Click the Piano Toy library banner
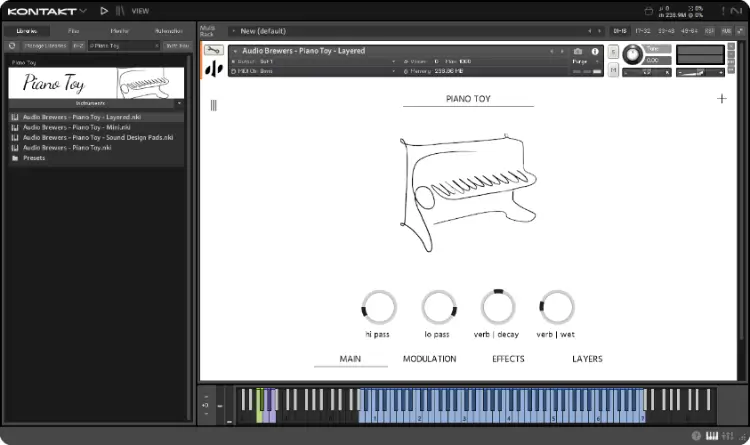 click(x=96, y=83)
